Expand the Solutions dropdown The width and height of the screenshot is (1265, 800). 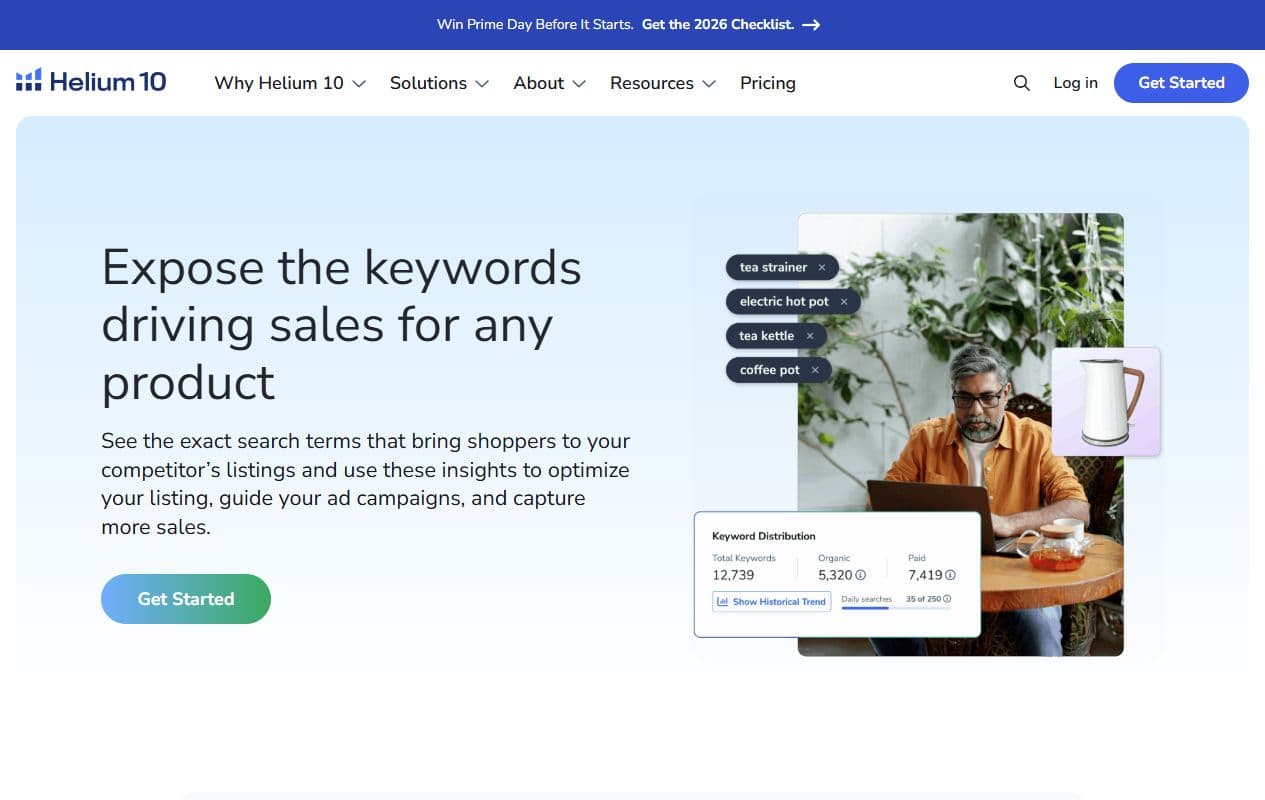coord(439,83)
